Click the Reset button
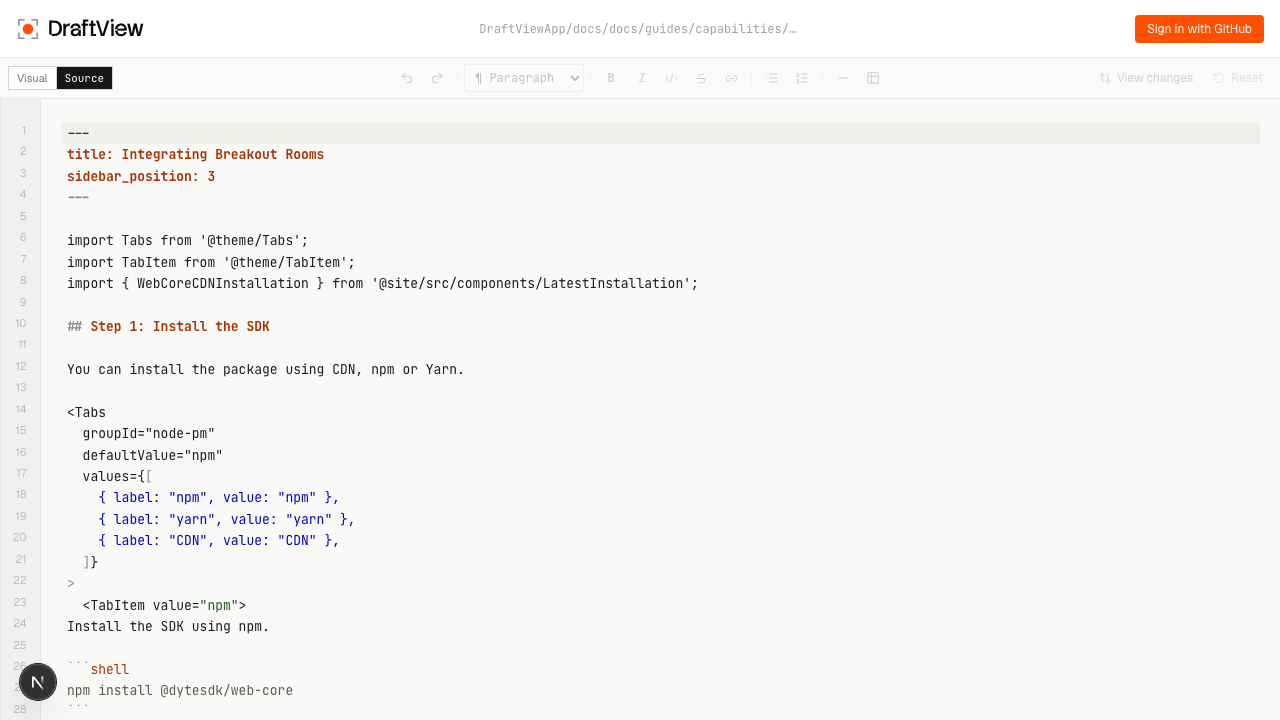Image resolution: width=1280 pixels, height=720 pixels. (1238, 78)
